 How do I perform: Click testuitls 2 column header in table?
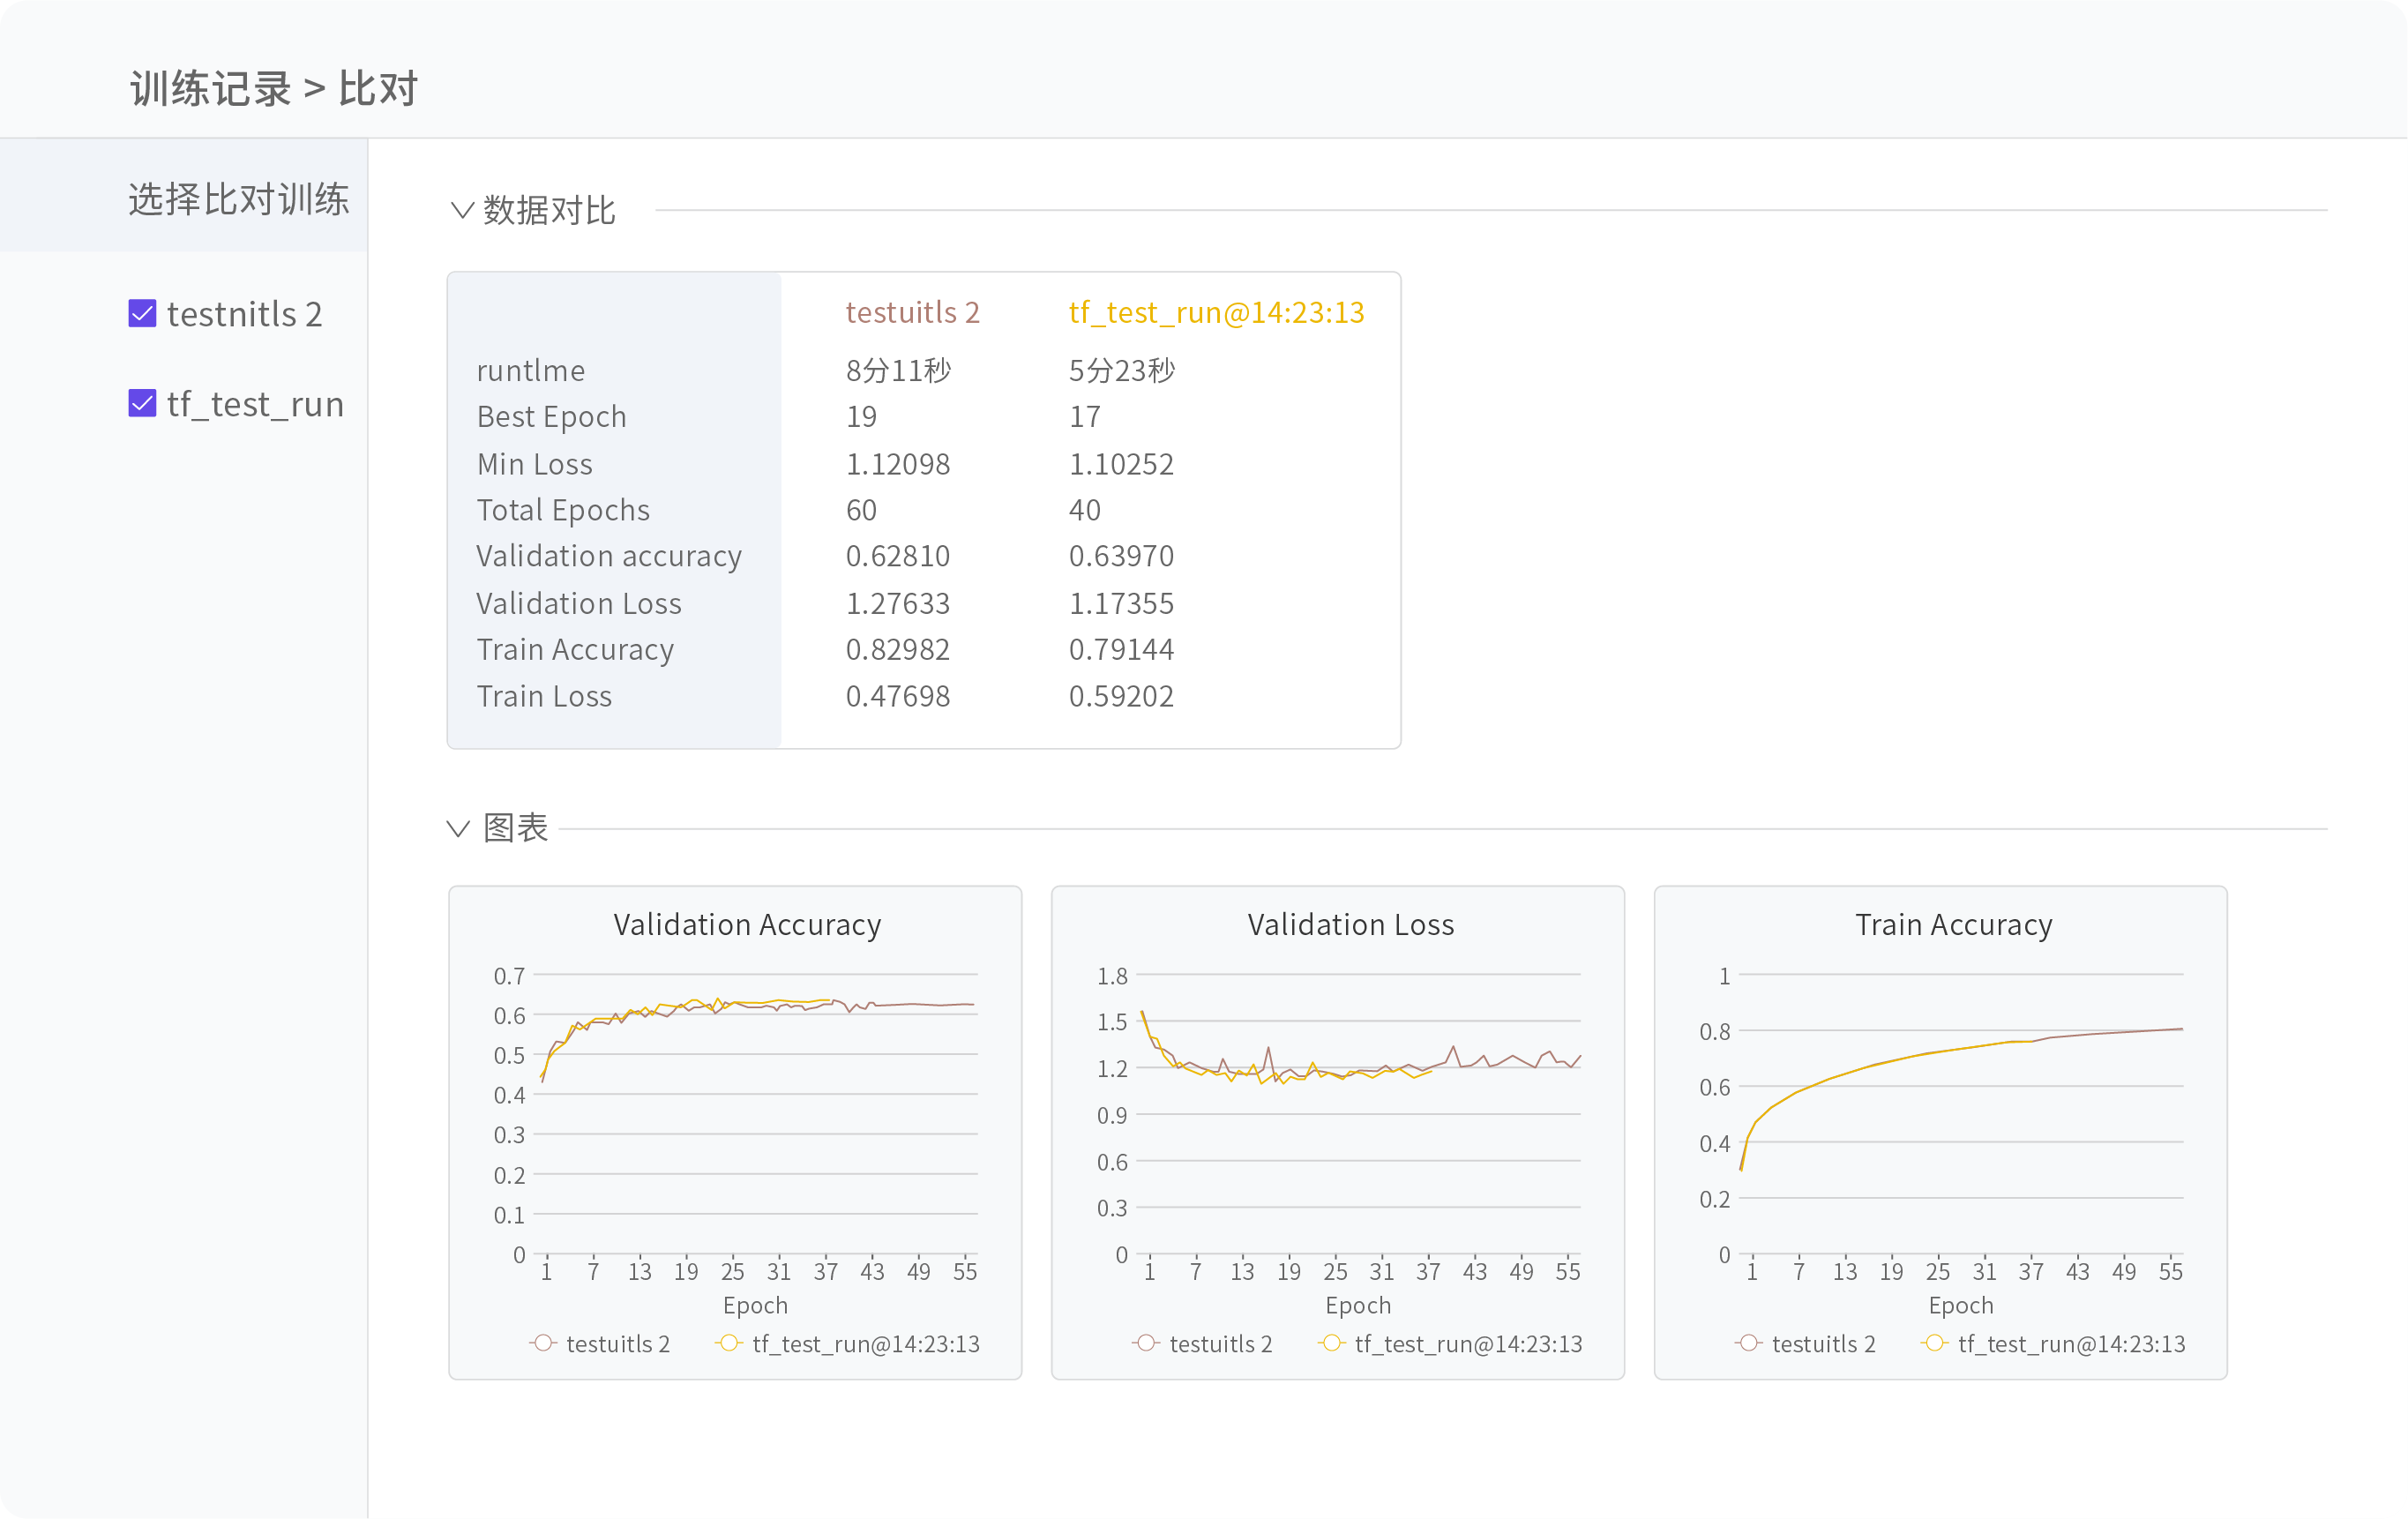pos(912,312)
